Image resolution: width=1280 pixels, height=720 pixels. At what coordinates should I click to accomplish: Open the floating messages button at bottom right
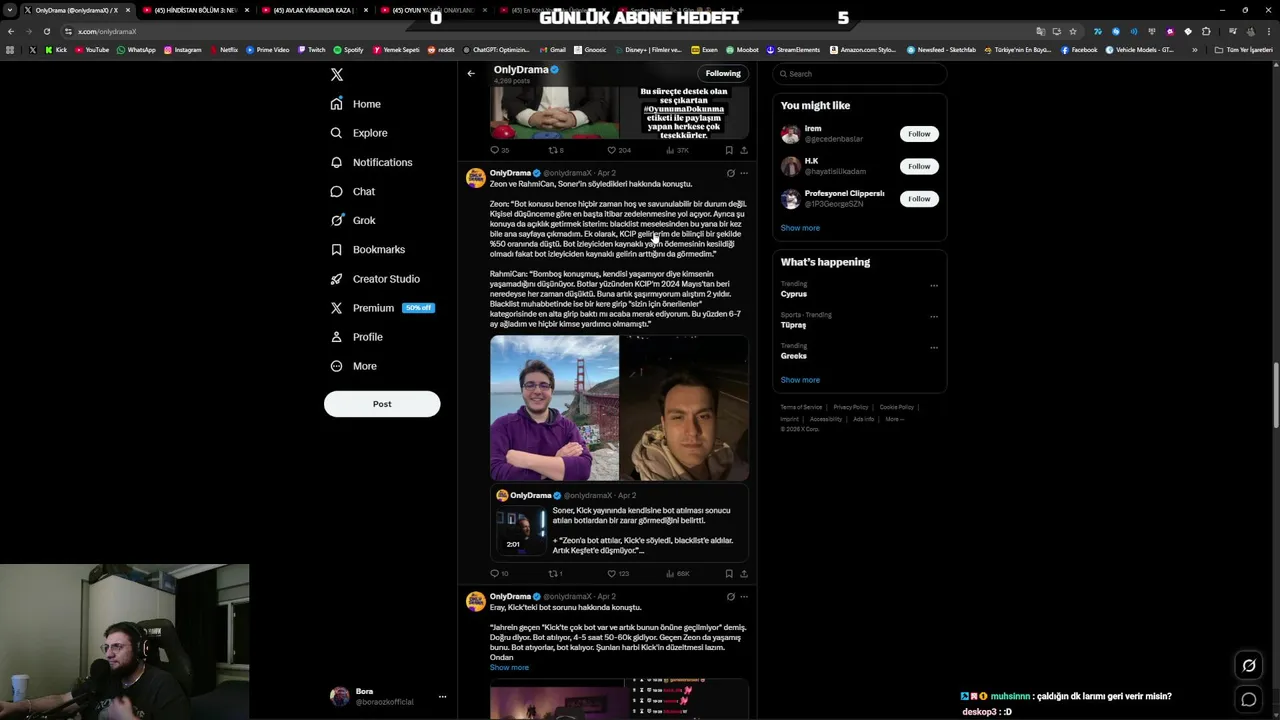(1248, 700)
